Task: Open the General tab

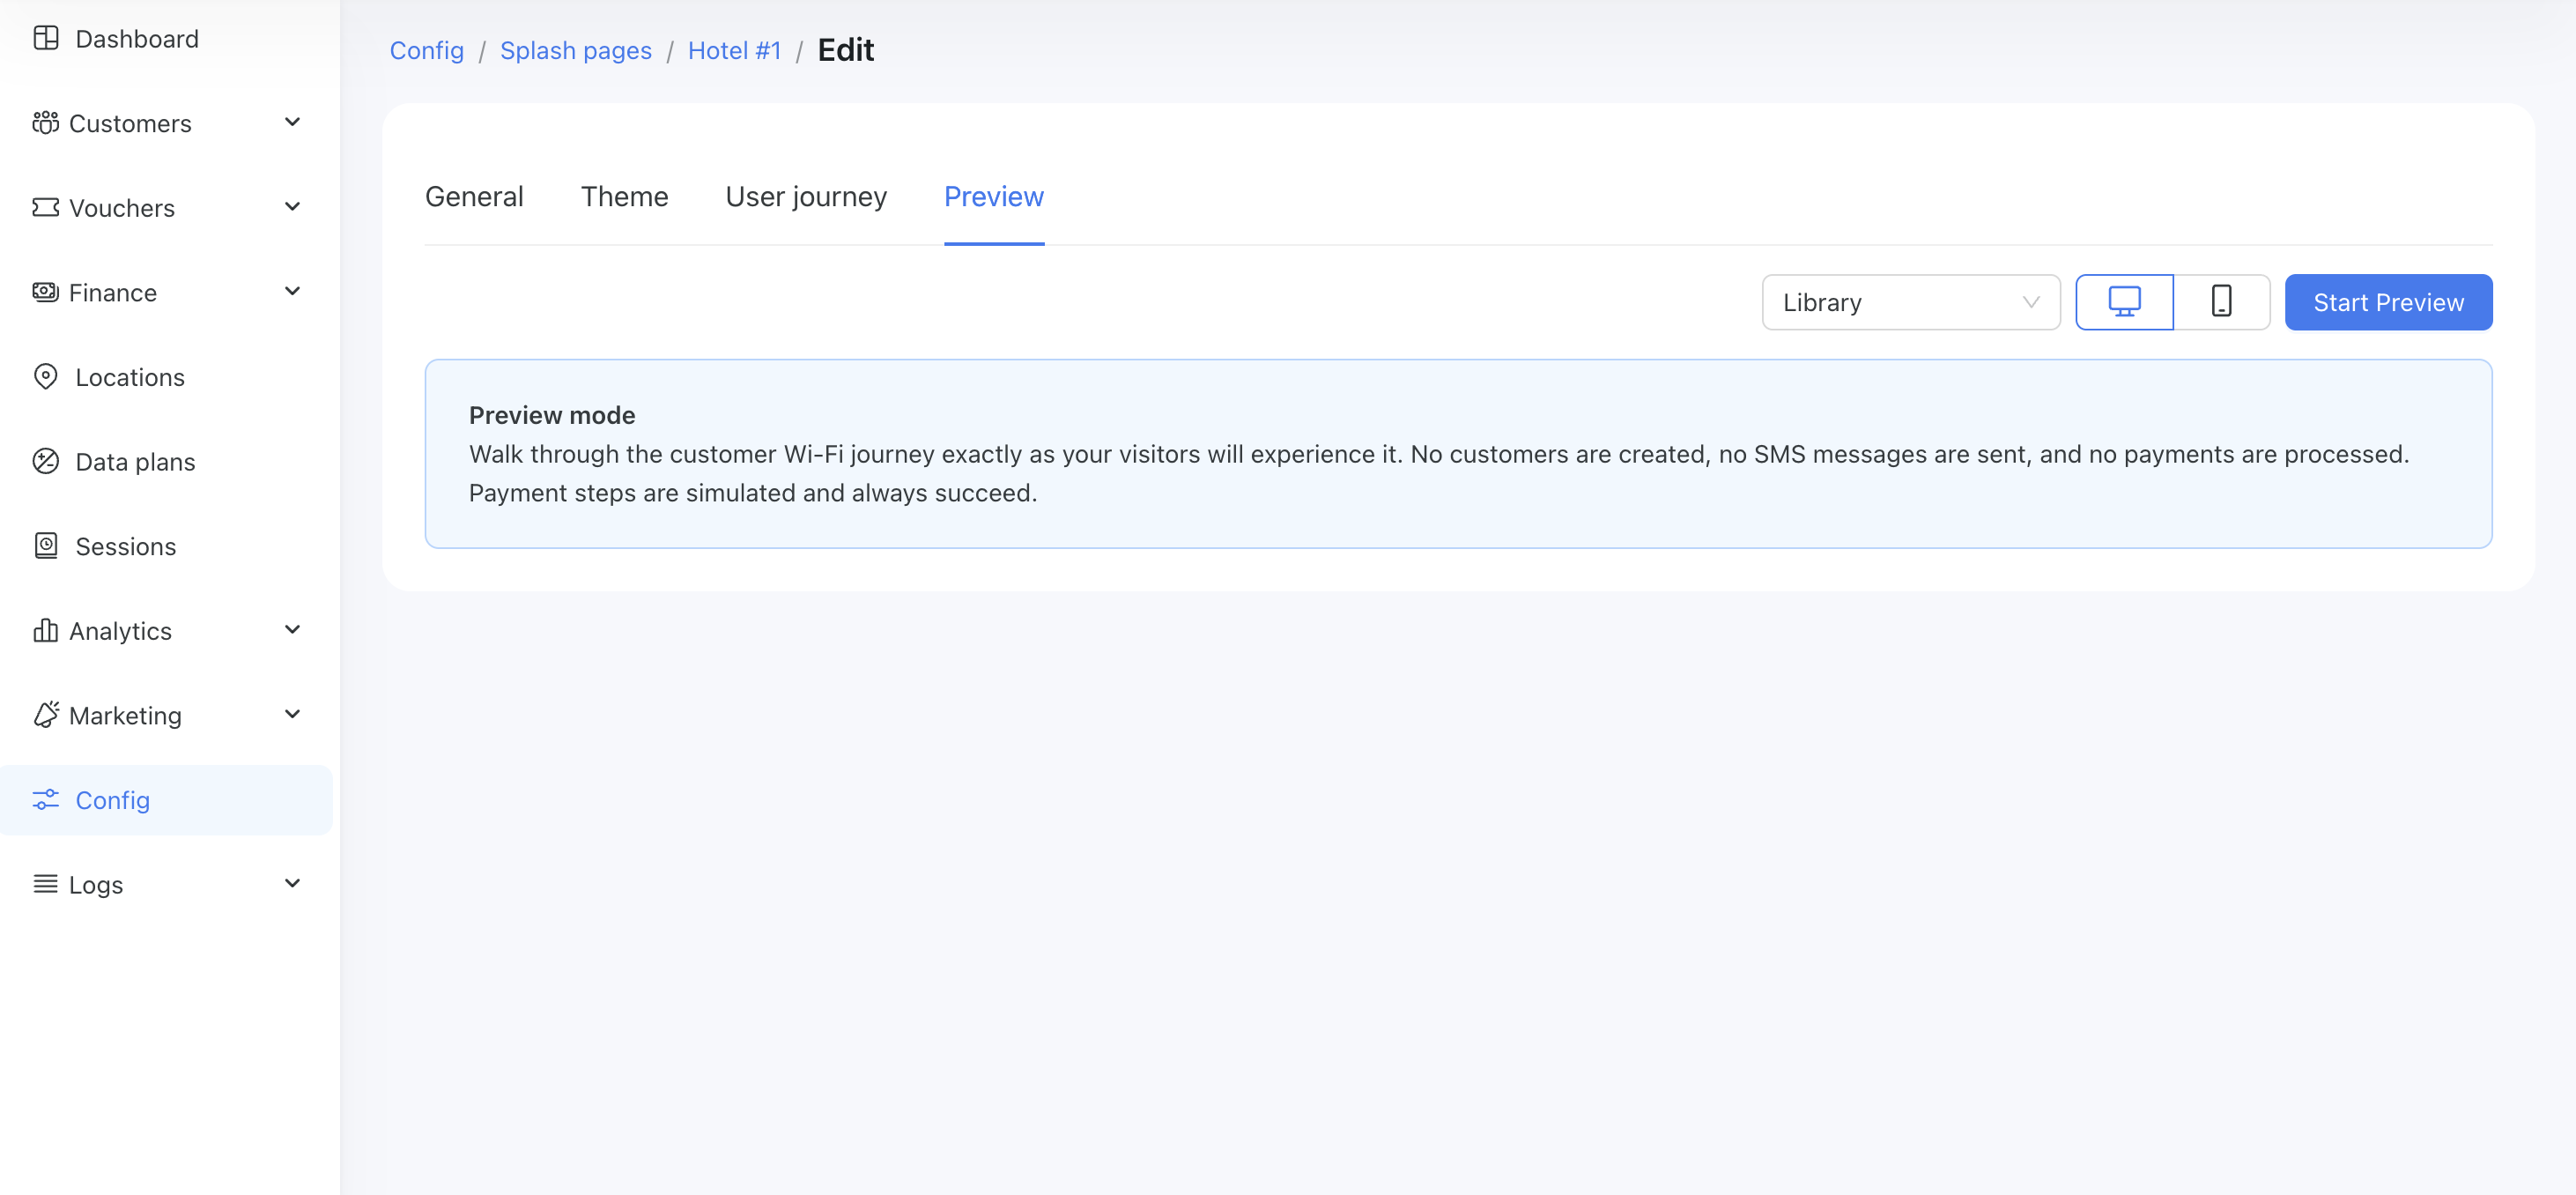Action: 474,197
